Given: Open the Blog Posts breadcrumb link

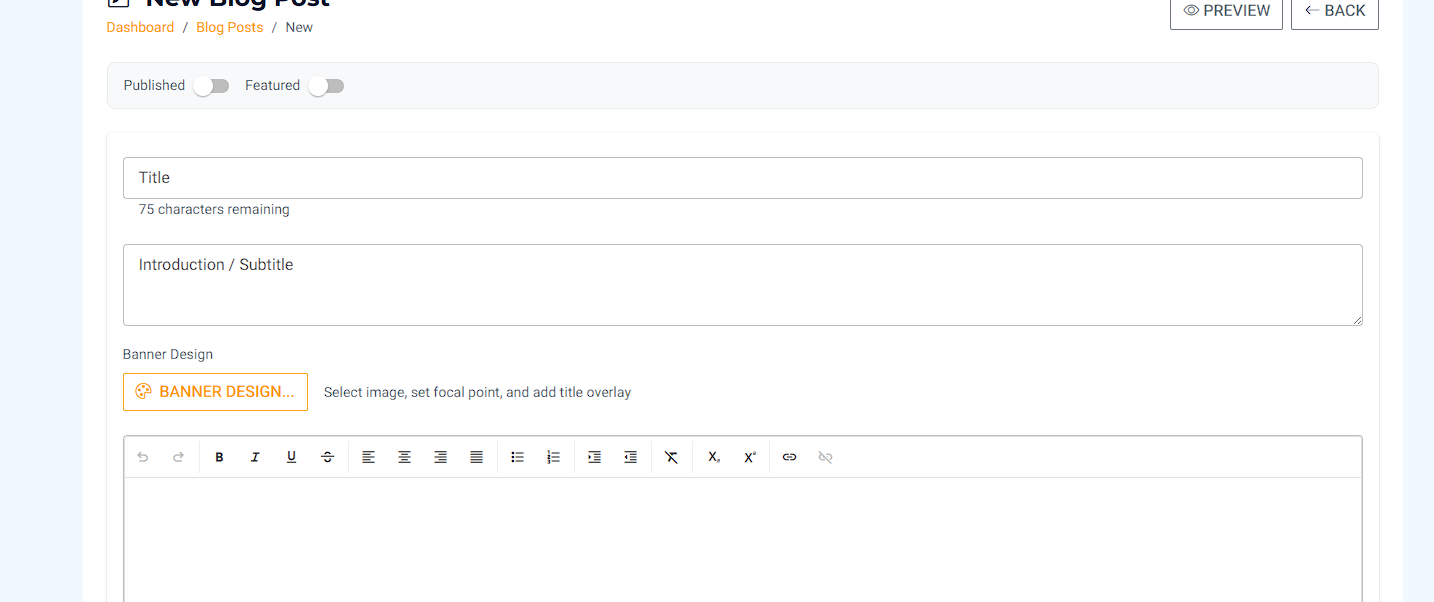Looking at the screenshot, I should (x=229, y=27).
